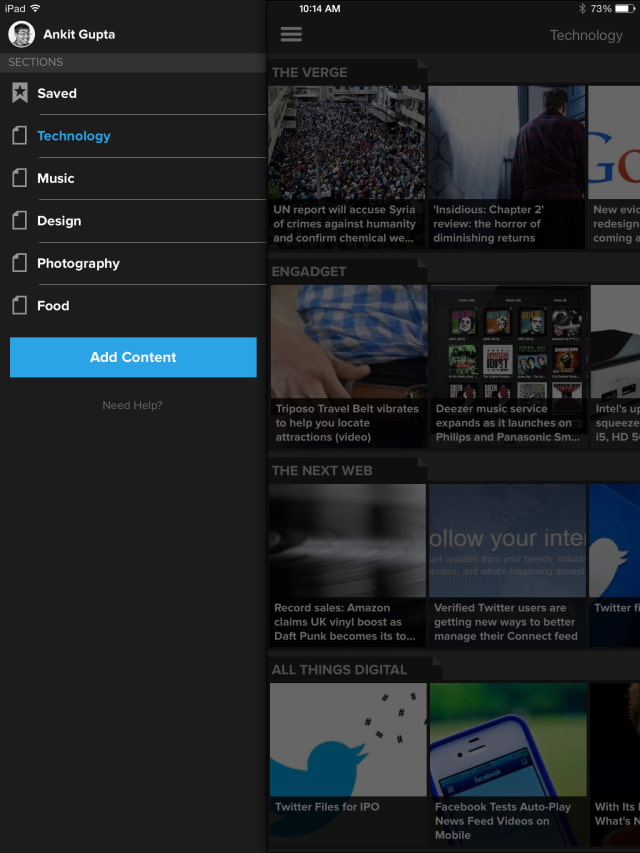
Task: Select the Technology section
Action: 133,135
